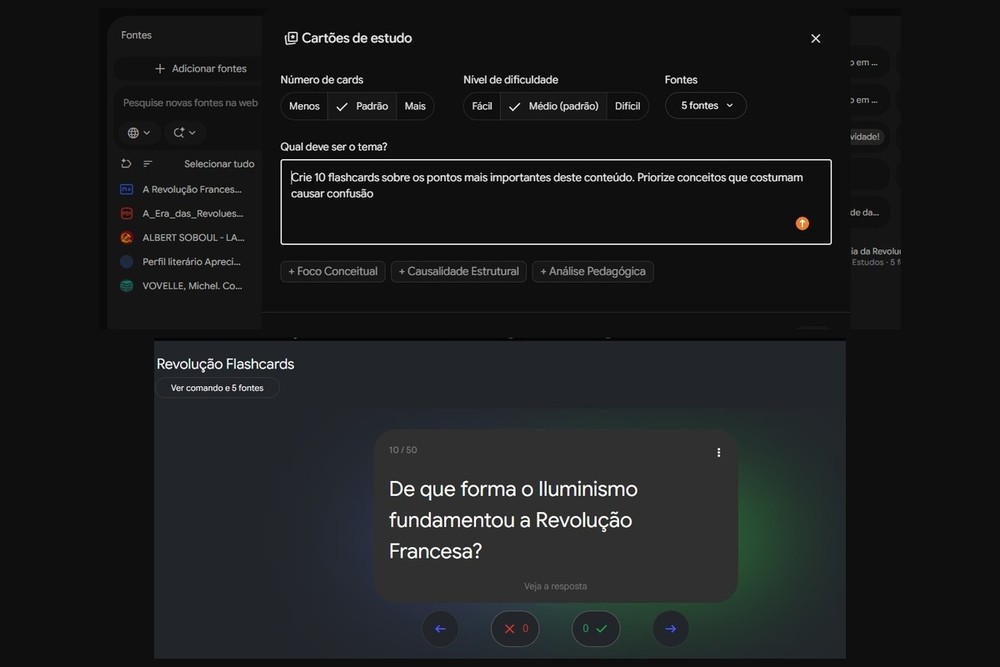Open the research mode dropdown icon
This screenshot has width=1000, height=667.
tap(184, 133)
